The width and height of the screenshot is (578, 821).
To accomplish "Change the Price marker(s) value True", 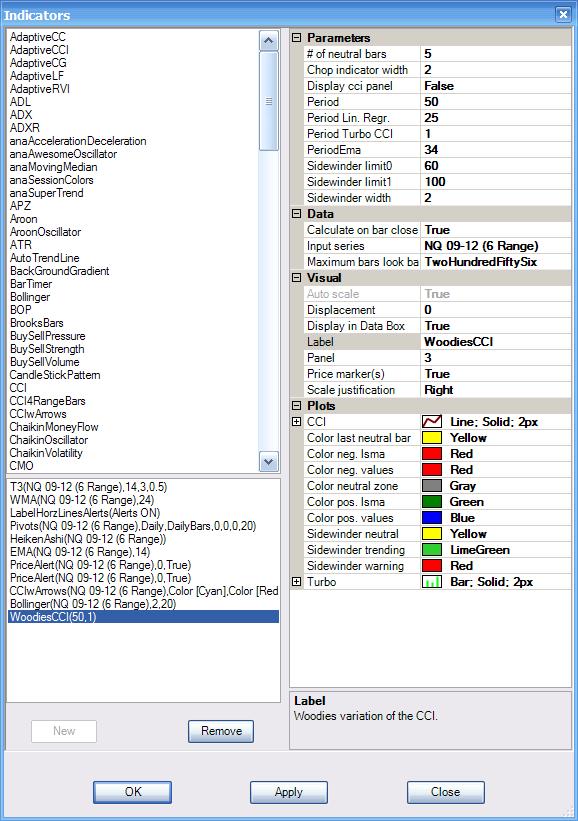I will pyautogui.click(x=496, y=373).
